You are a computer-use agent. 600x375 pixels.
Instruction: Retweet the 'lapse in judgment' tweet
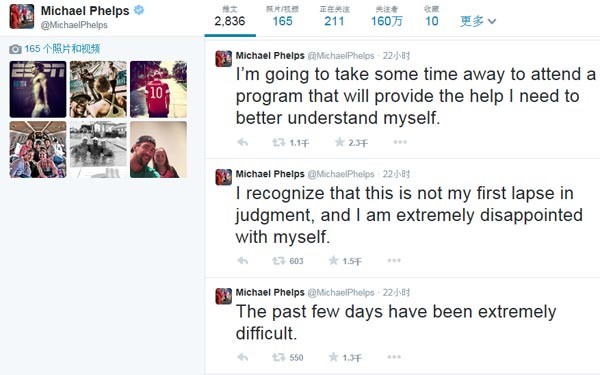(x=279, y=261)
